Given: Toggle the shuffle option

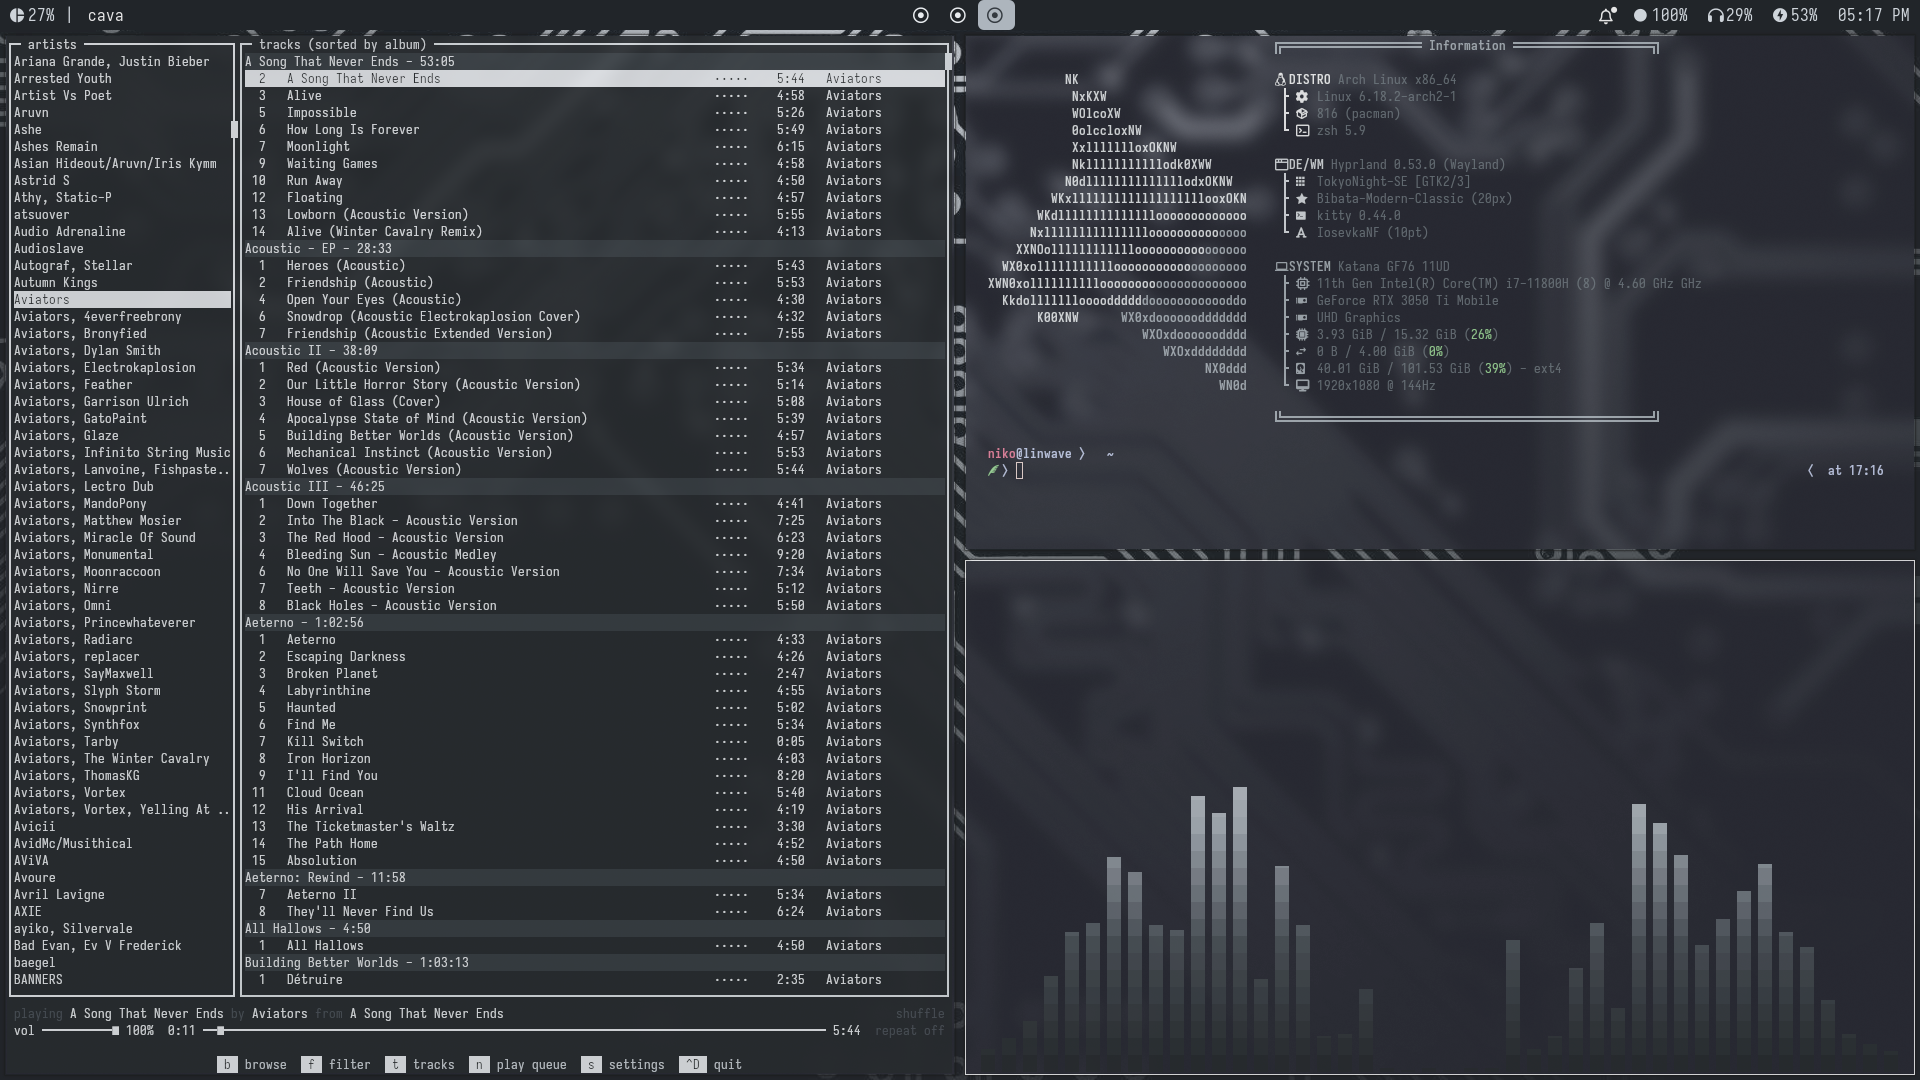Looking at the screenshot, I should (919, 1013).
